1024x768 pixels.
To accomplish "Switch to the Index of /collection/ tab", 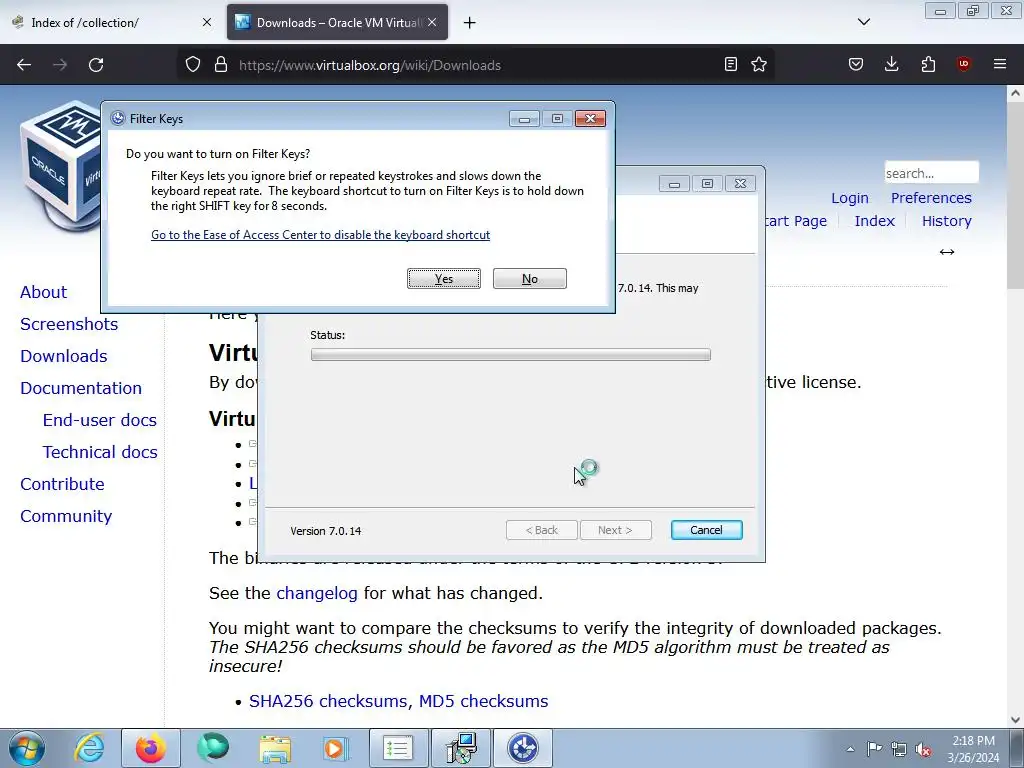I will point(111,23).
